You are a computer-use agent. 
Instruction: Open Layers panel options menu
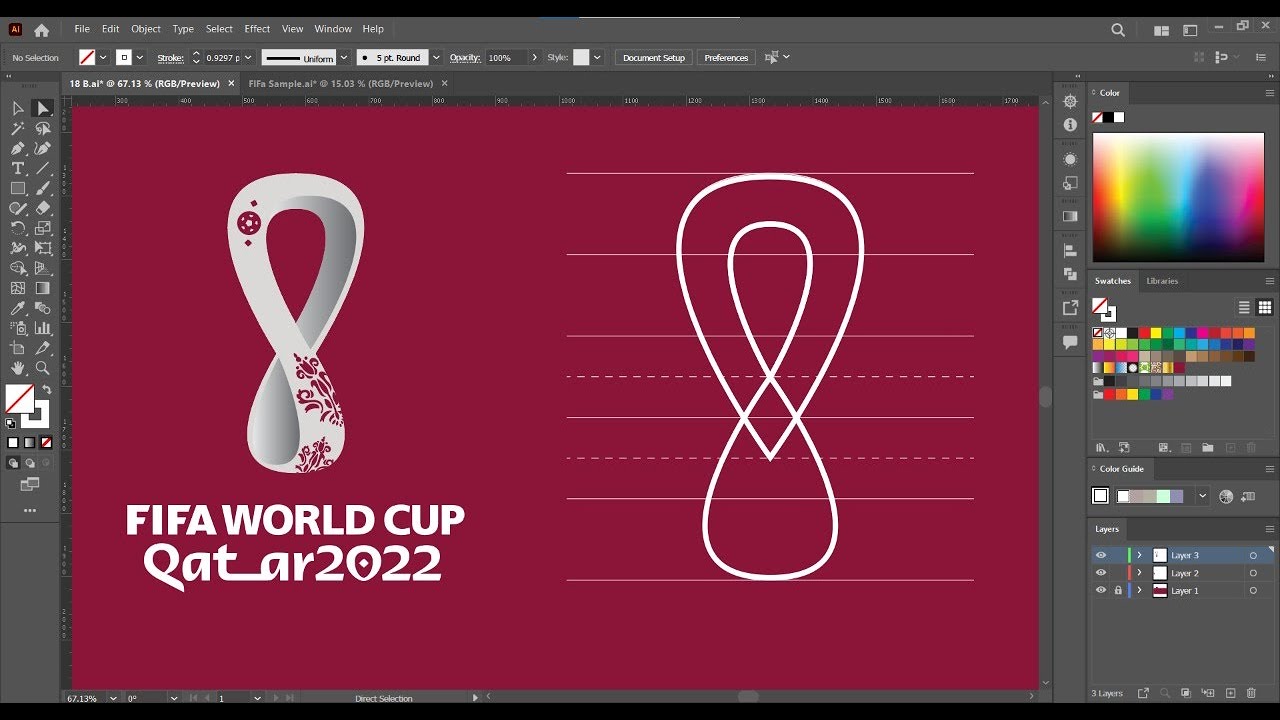coord(1270,529)
